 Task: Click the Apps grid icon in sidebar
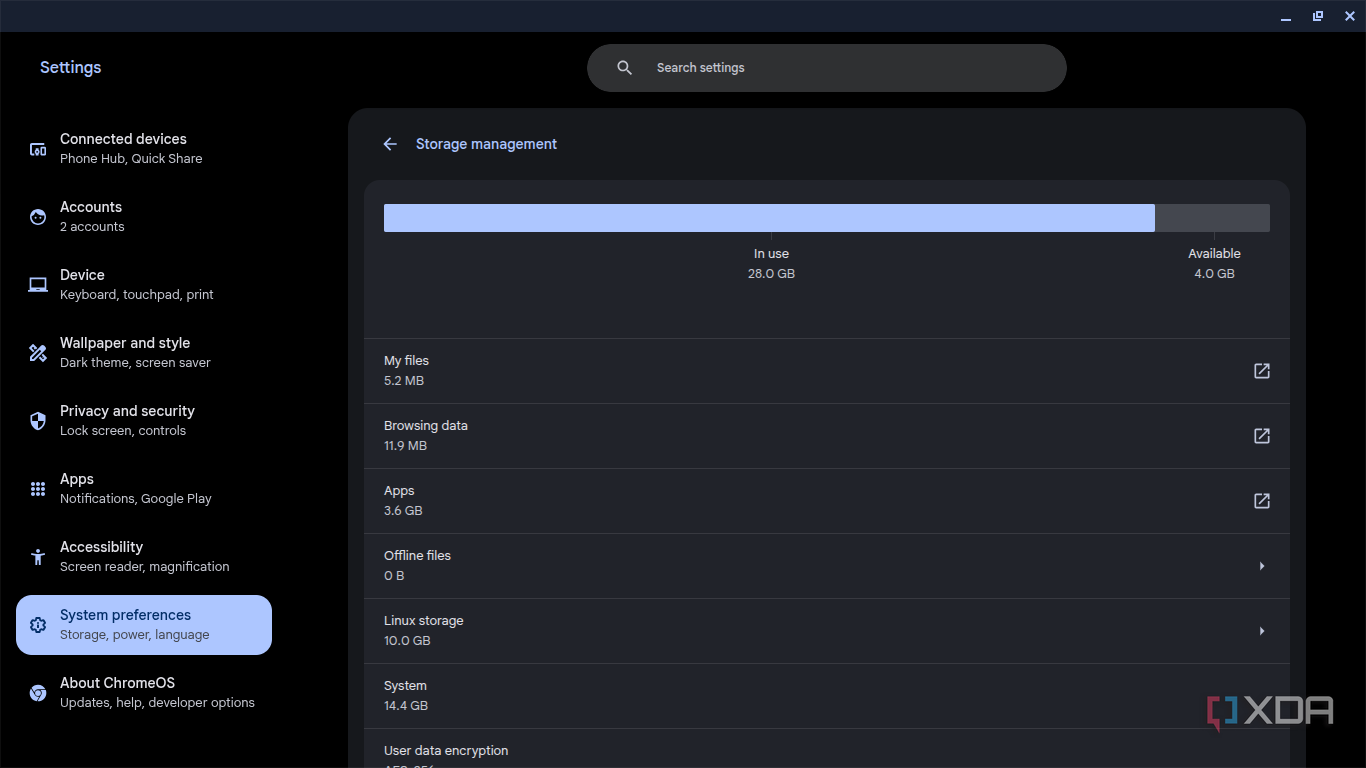click(38, 489)
